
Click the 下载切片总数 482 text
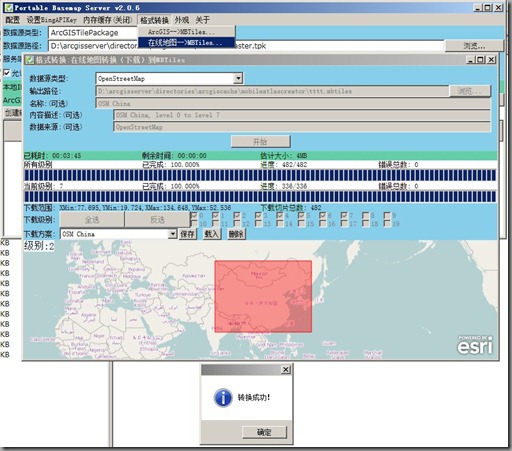click(x=291, y=208)
